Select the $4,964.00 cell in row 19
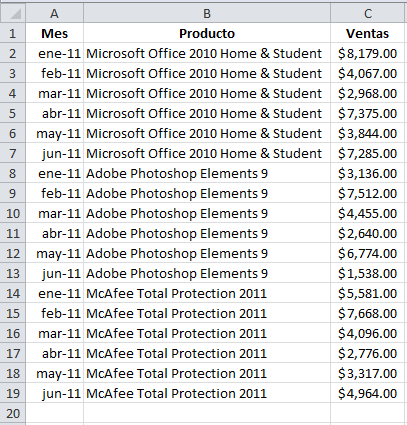The width and height of the screenshot is (407, 425). pos(368,393)
